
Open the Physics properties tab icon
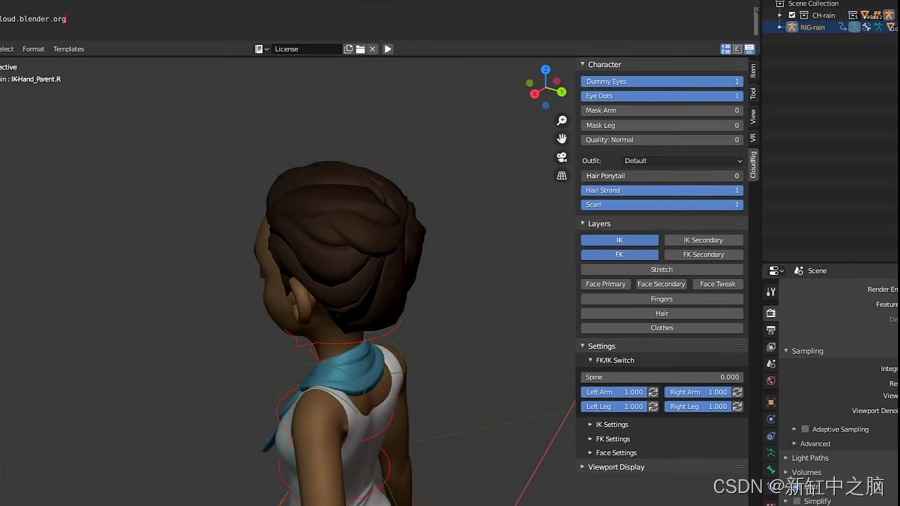click(x=771, y=419)
